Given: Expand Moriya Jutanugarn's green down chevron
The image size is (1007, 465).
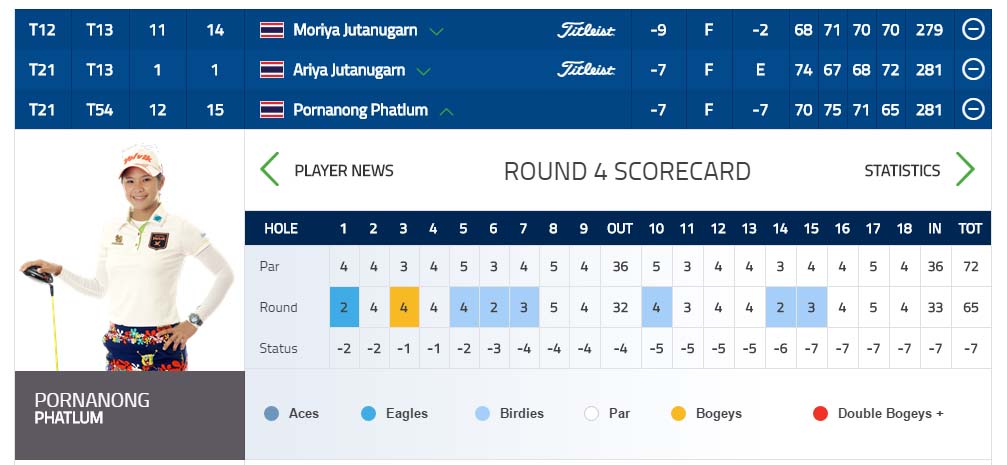Looking at the screenshot, I should point(436,31).
